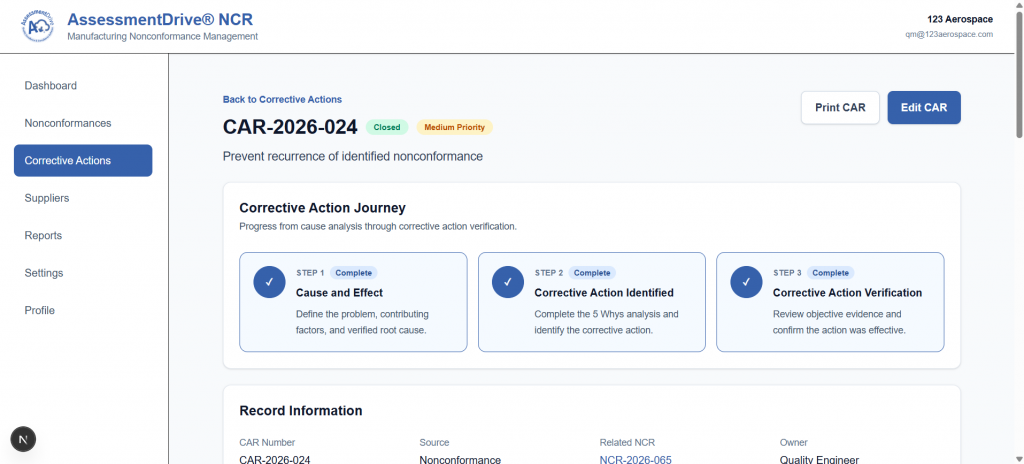Follow the Back to Corrective Actions link
The image size is (1024, 464).
pos(282,99)
